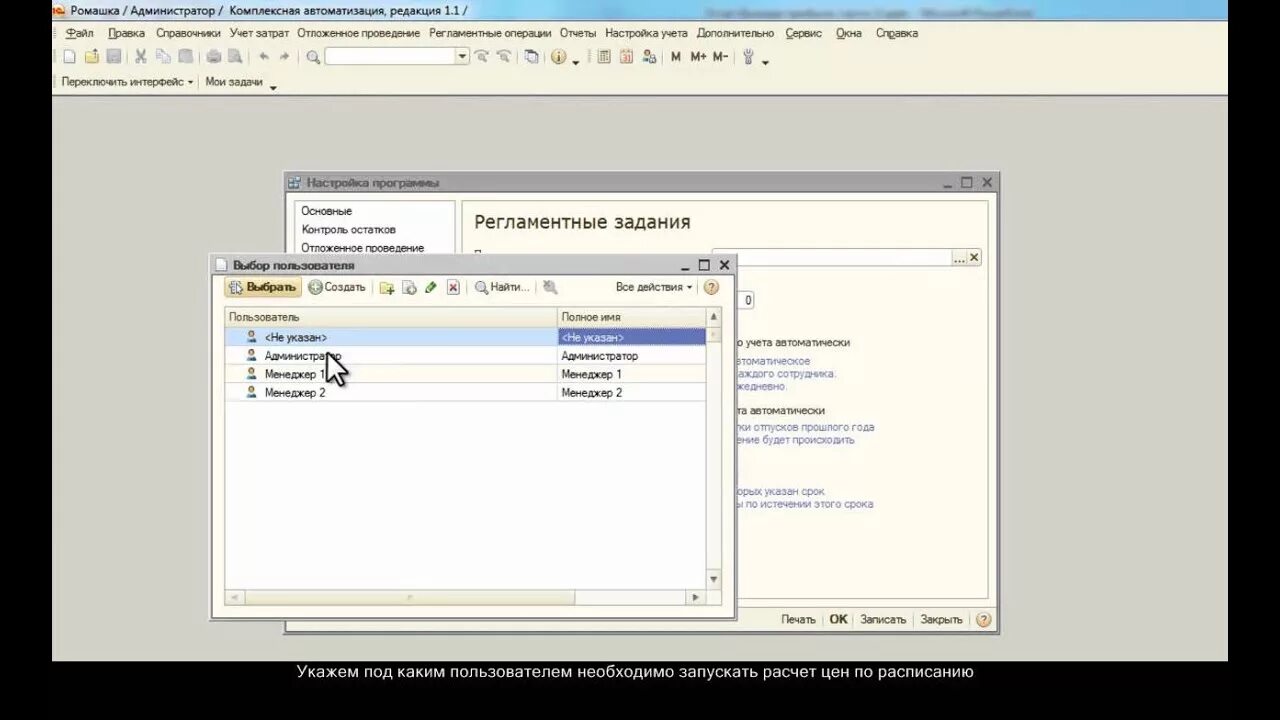The height and width of the screenshot is (720, 1280).
Task: Expand the Все действия dropdown
Action: [x=654, y=287]
